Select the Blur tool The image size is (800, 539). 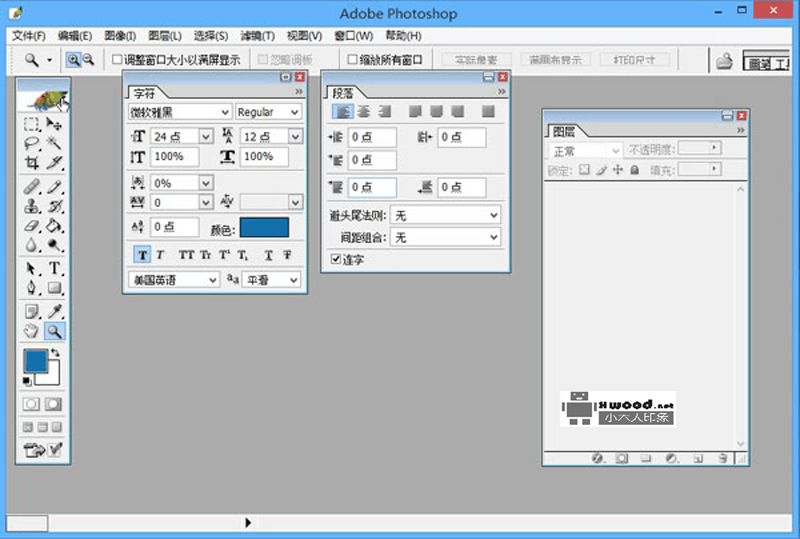[32, 245]
